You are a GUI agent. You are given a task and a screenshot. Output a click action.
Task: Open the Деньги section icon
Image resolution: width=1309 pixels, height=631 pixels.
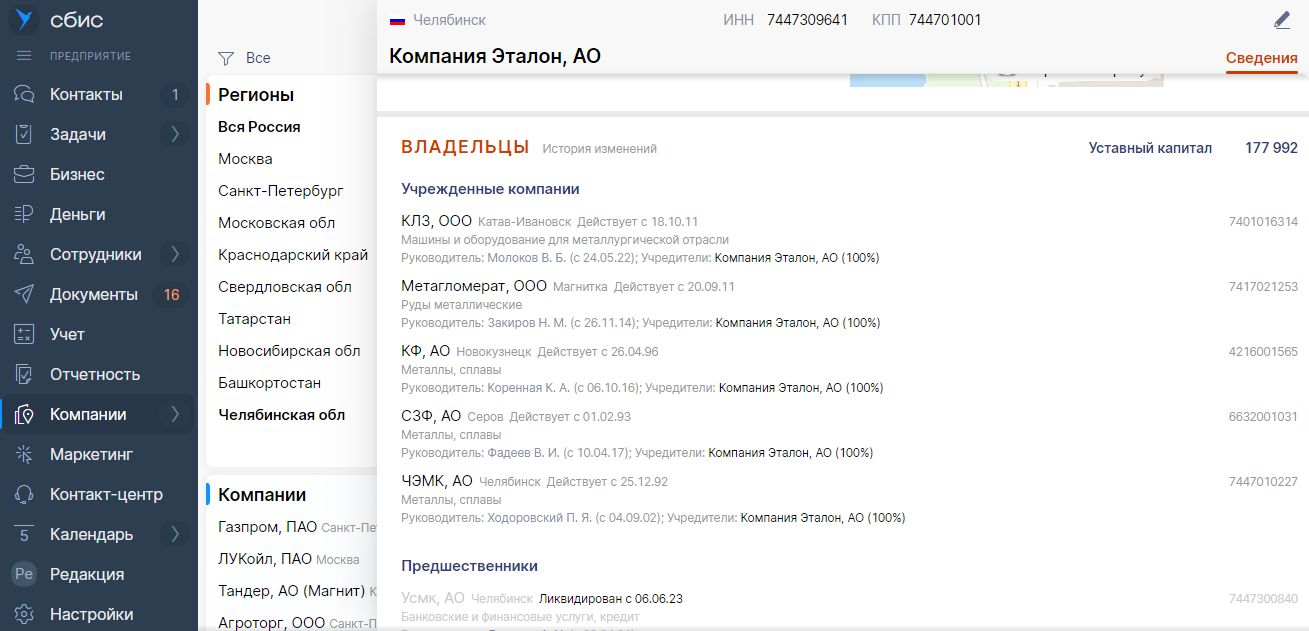click(x=24, y=214)
